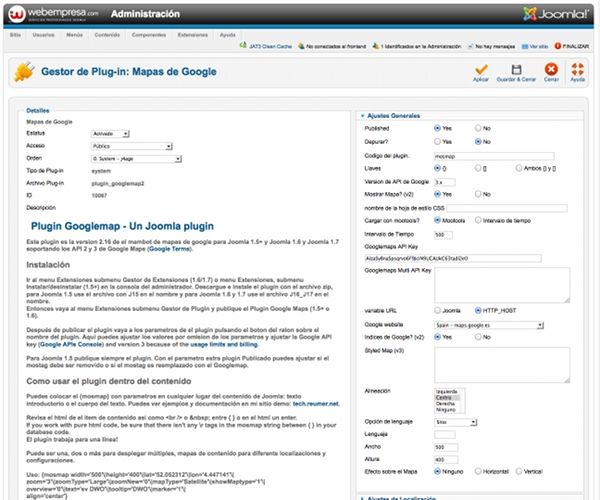The width and height of the screenshot is (600, 500).
Task: Open the Sitio menu
Action: tap(15, 35)
